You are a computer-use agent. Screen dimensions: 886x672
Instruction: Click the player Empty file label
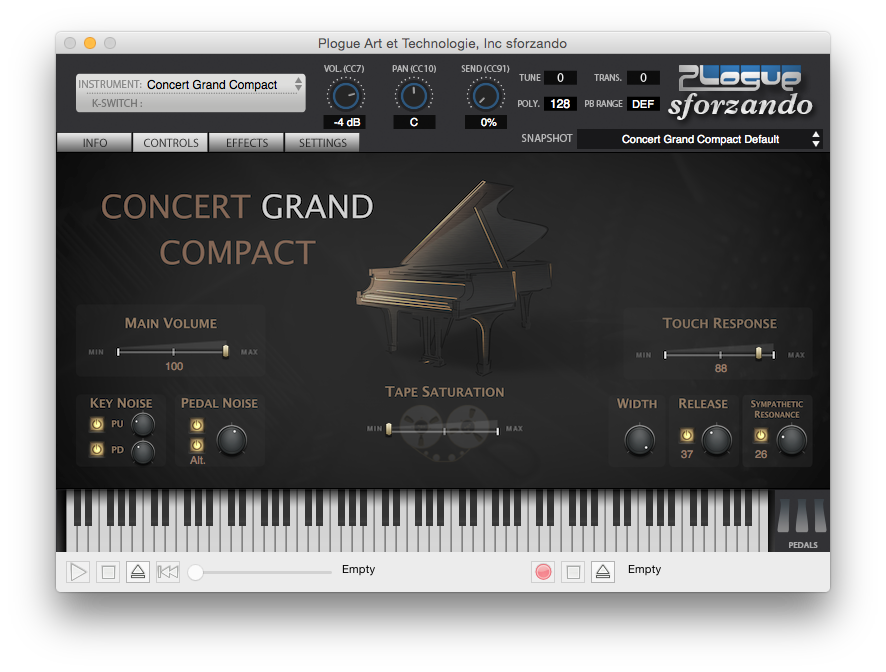point(358,569)
